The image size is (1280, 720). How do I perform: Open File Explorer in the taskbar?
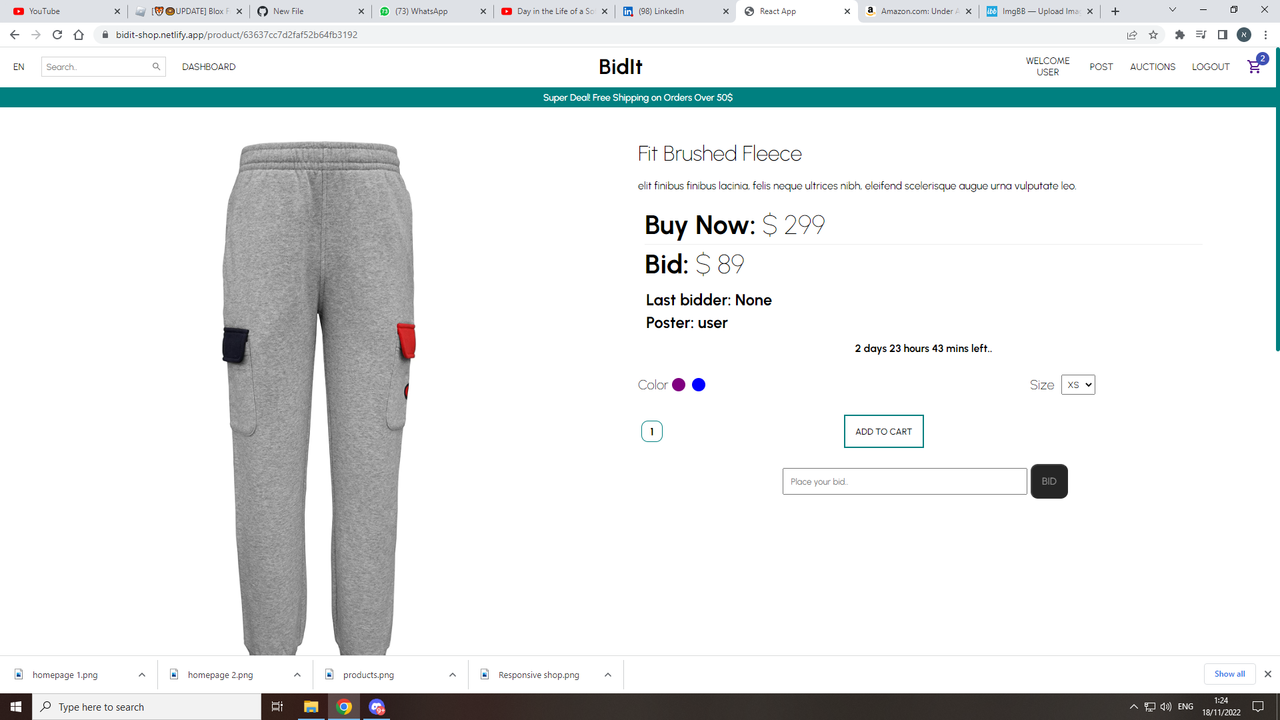pyautogui.click(x=310, y=707)
